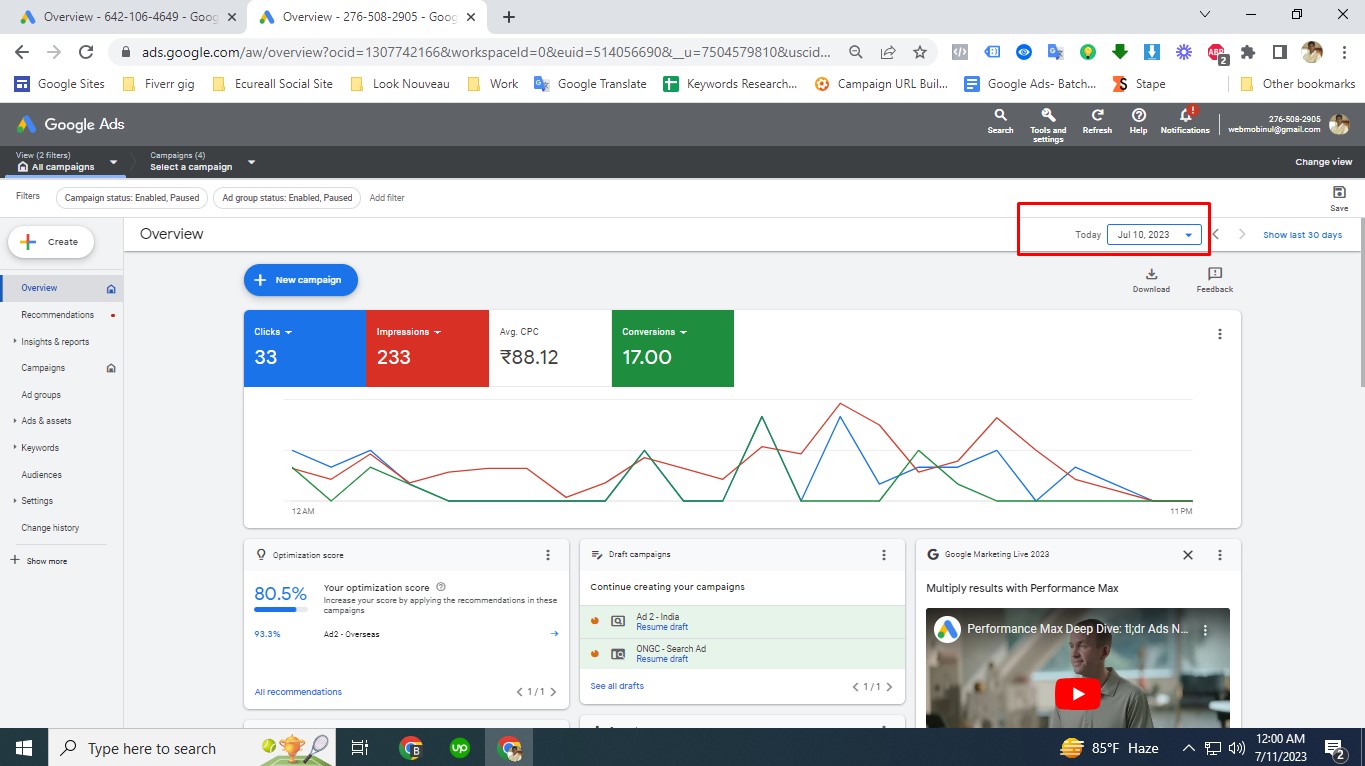Click the Create button

51,242
